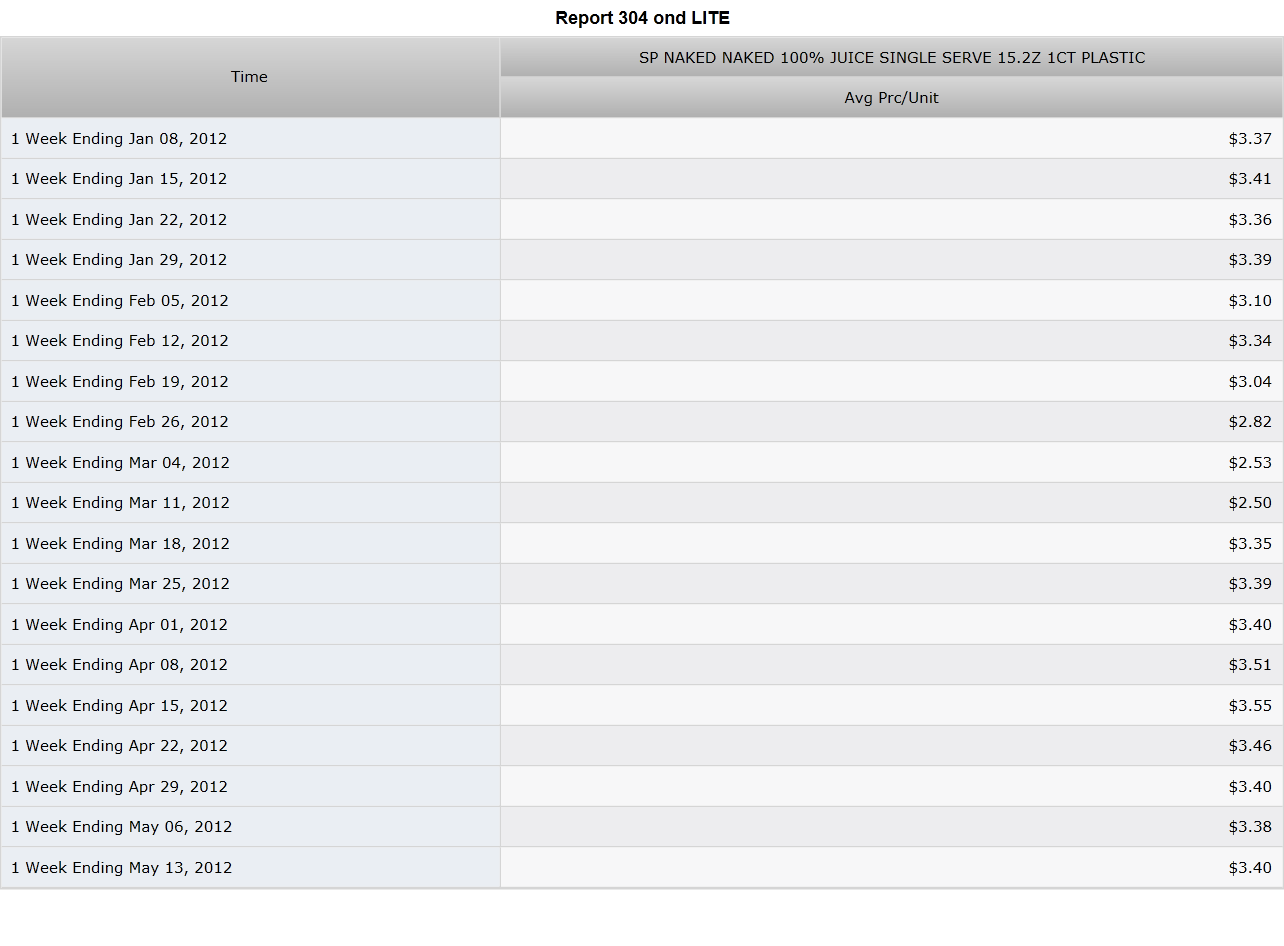Click the $3.36 price value
1284x946 pixels.
click(1250, 220)
